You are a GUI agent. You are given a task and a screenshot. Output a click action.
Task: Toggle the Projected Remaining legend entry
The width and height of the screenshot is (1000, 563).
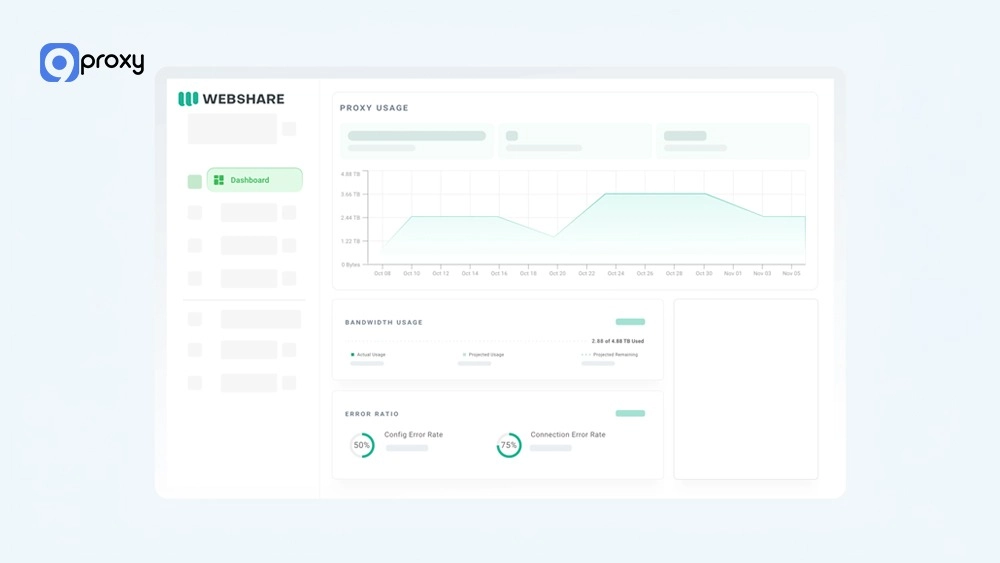pos(611,355)
